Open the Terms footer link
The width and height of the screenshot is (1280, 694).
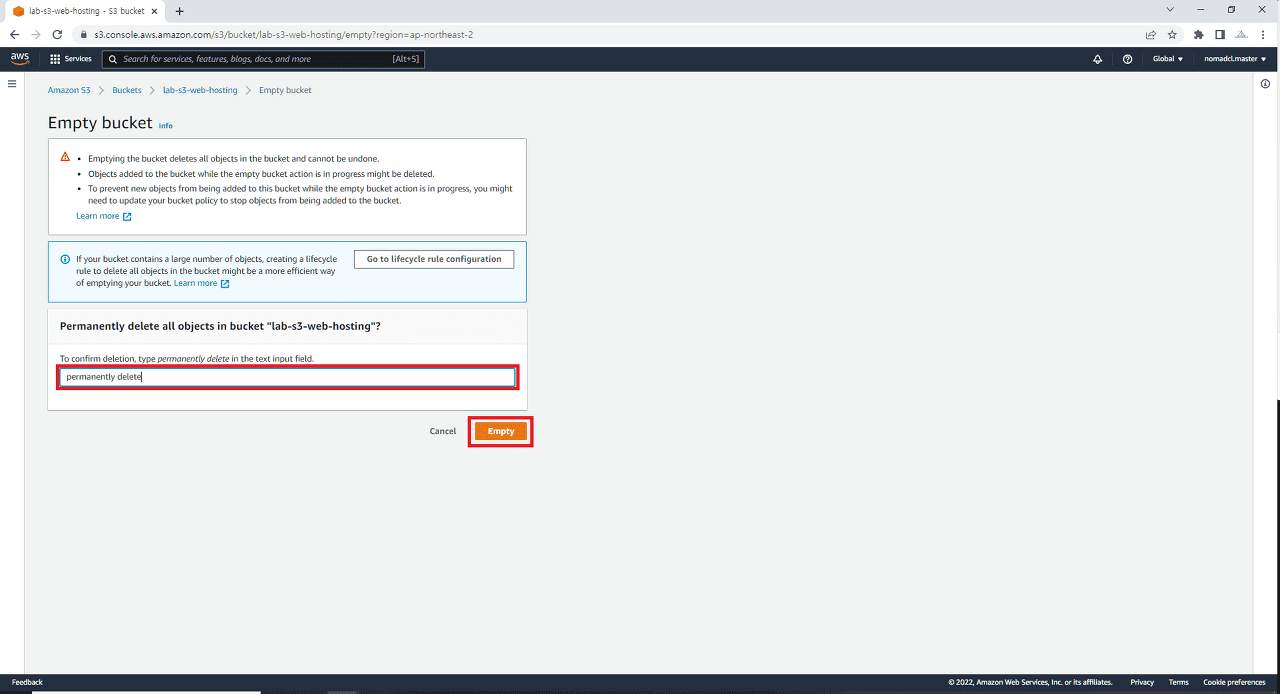[1178, 682]
